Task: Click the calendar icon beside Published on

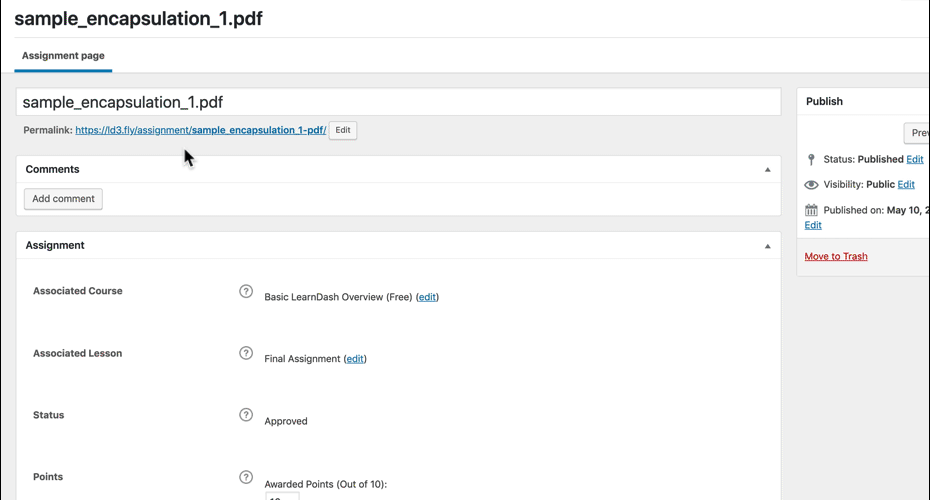Action: pyautogui.click(x=811, y=211)
